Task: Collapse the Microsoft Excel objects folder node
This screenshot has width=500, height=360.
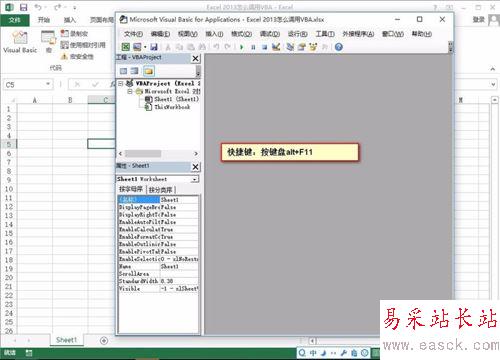Action: pyautogui.click(x=130, y=91)
